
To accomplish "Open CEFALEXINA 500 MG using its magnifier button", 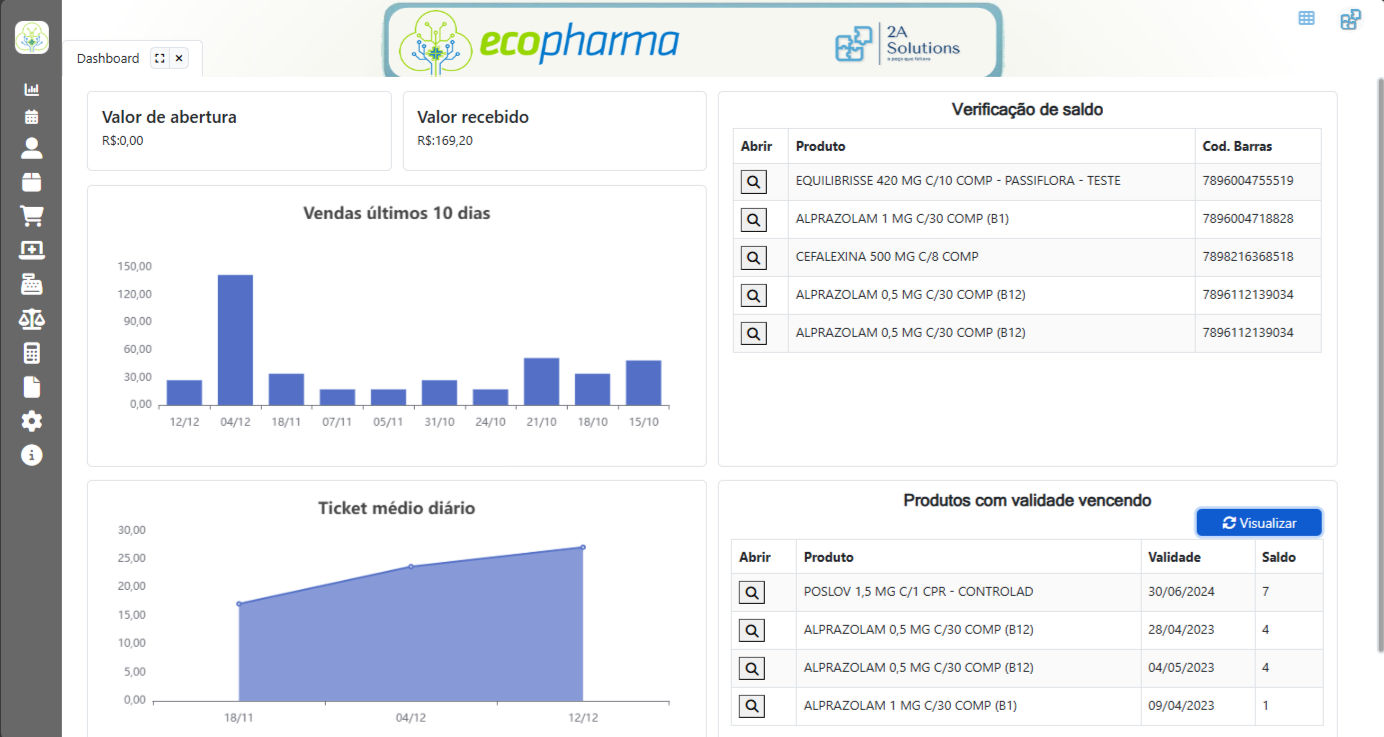I will click(753, 258).
